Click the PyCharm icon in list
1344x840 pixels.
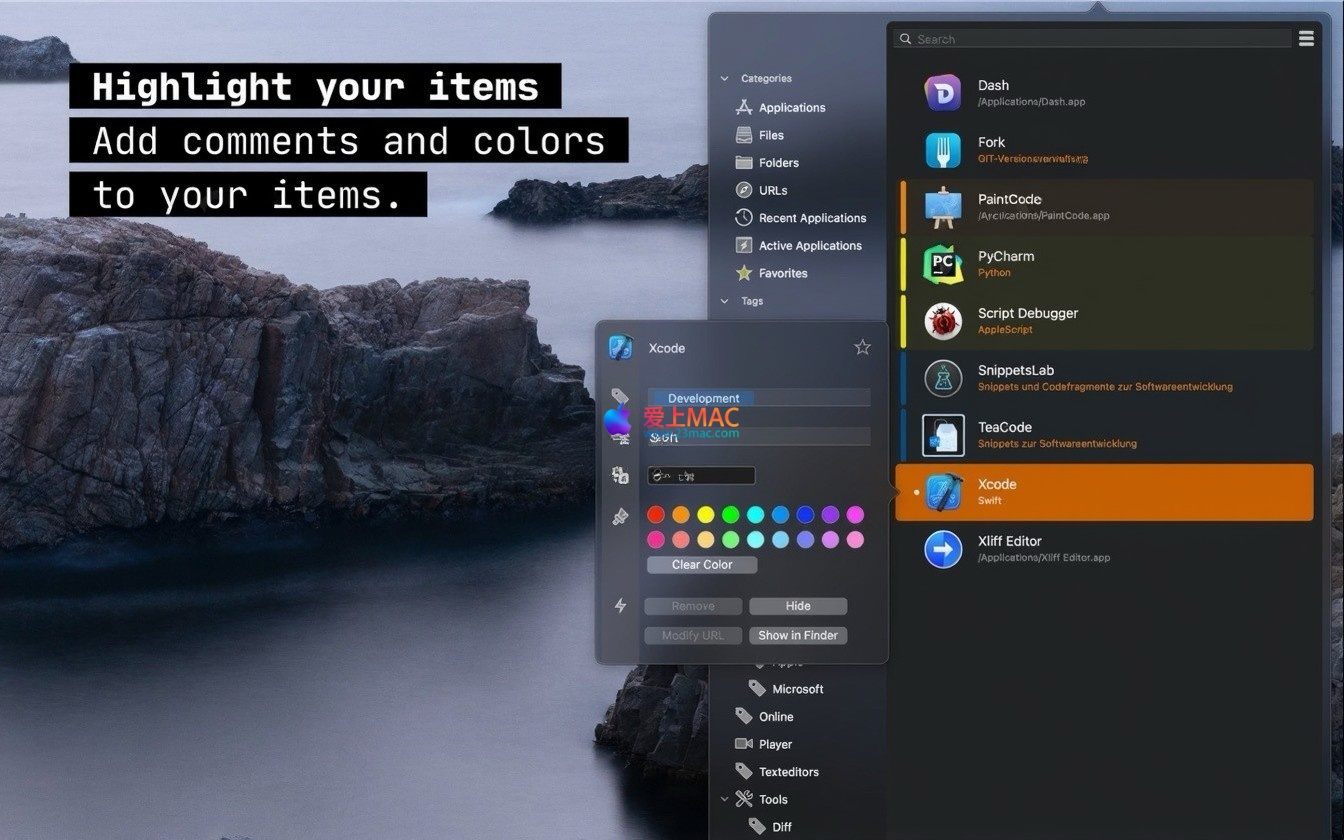tap(942, 264)
